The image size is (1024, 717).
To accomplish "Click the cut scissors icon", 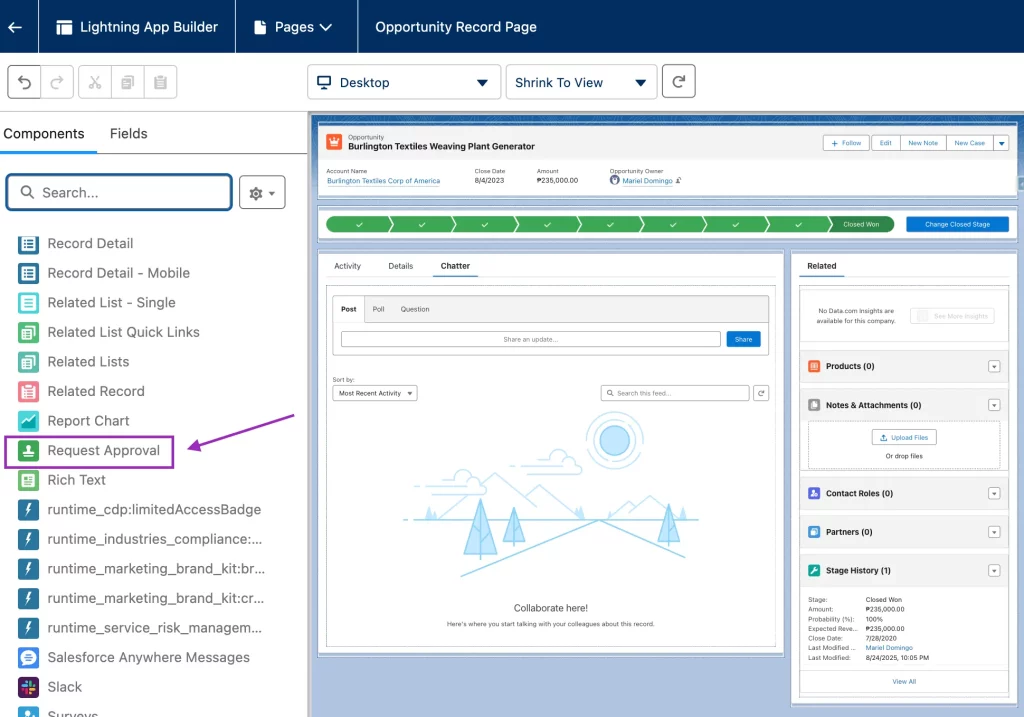I will click(x=95, y=82).
